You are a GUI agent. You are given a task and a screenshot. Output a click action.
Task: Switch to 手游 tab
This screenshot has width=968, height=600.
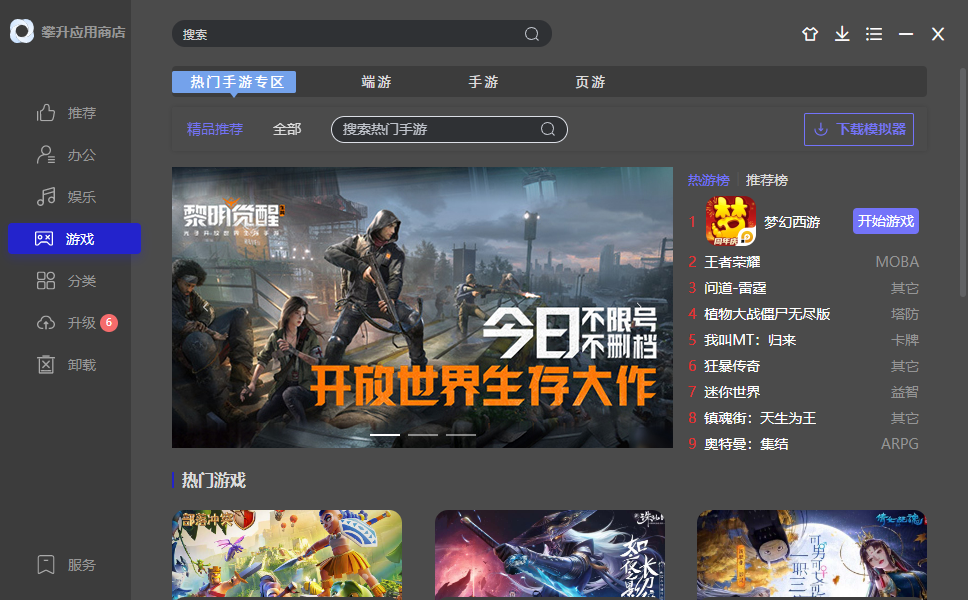(483, 81)
